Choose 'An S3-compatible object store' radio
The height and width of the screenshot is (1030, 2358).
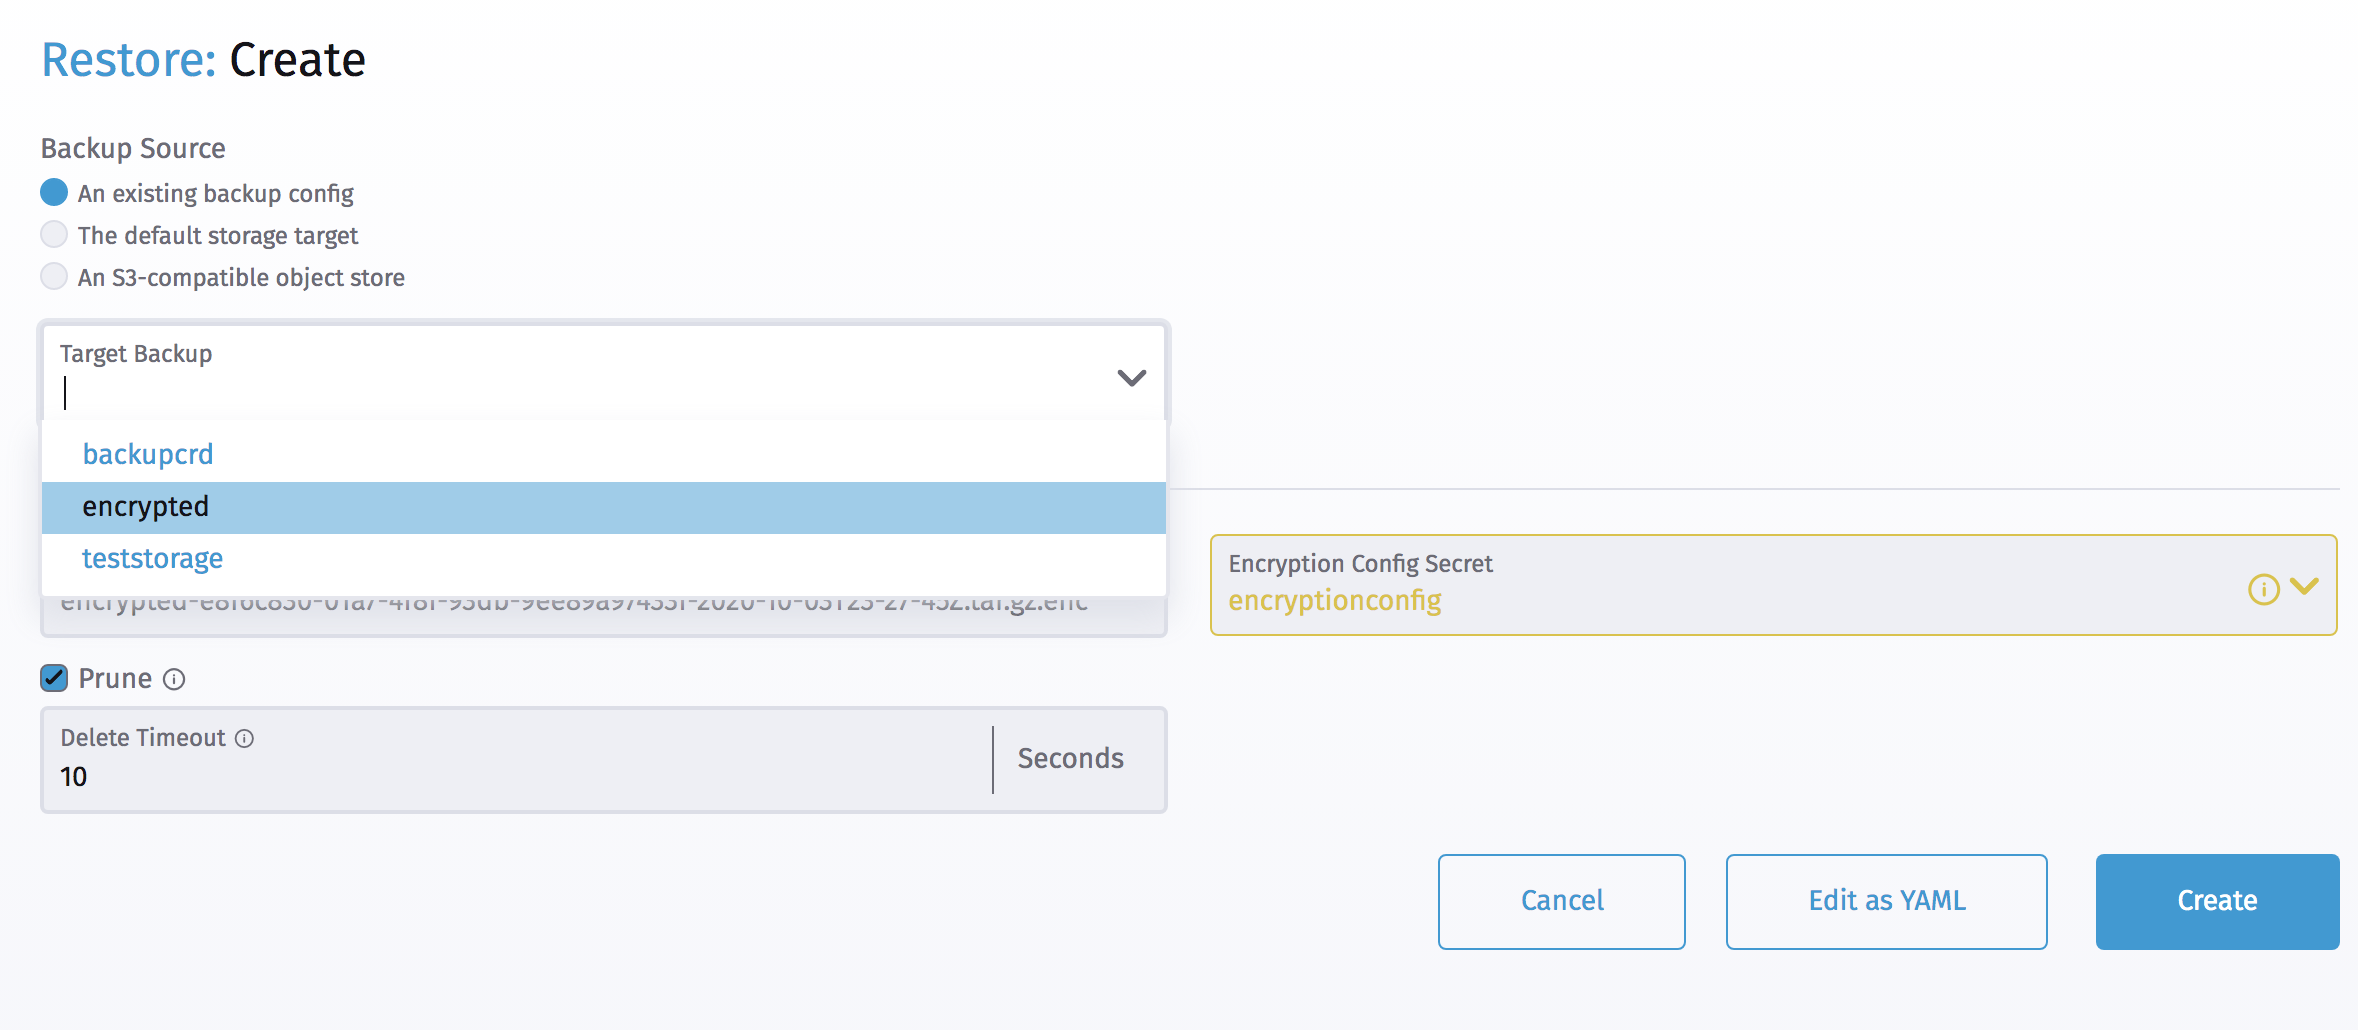click(54, 276)
